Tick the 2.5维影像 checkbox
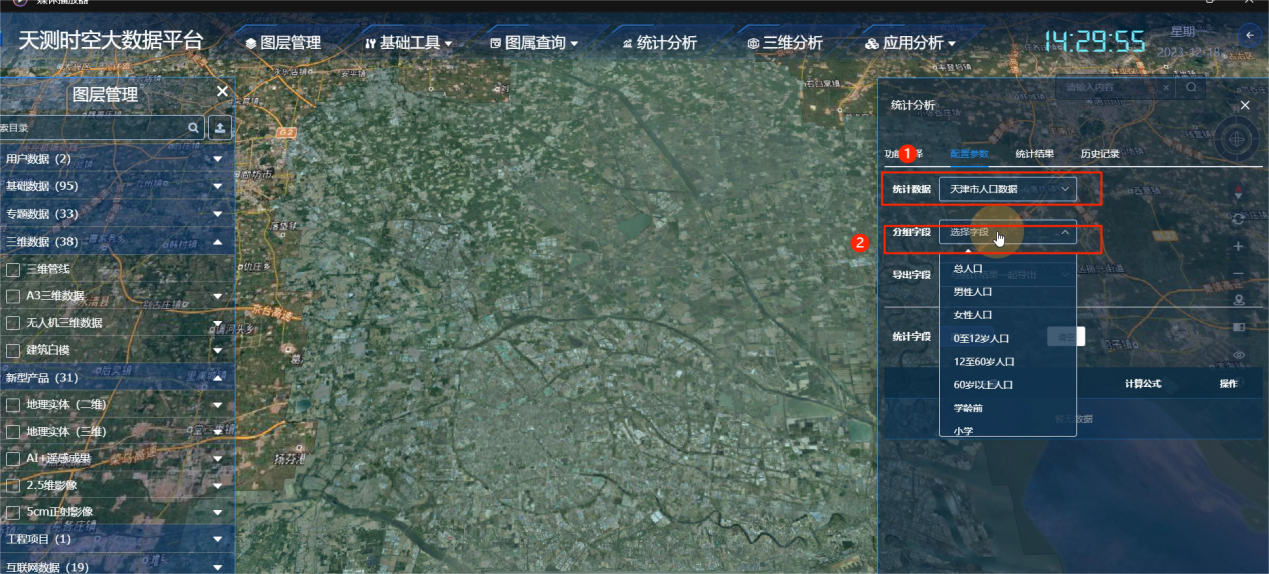Screen dimensions: 1269x574 point(13,485)
